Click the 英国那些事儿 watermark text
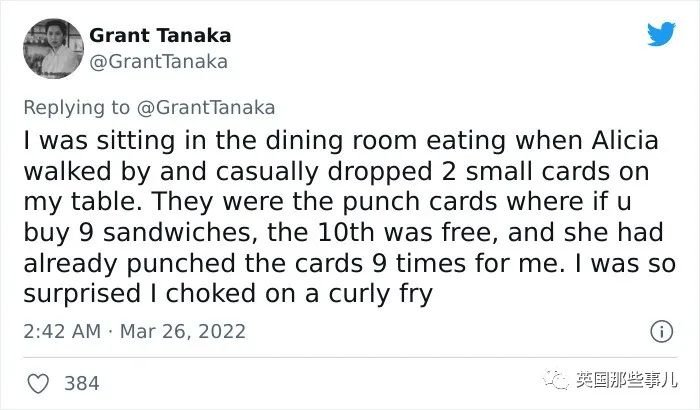700x410 pixels. click(626, 380)
